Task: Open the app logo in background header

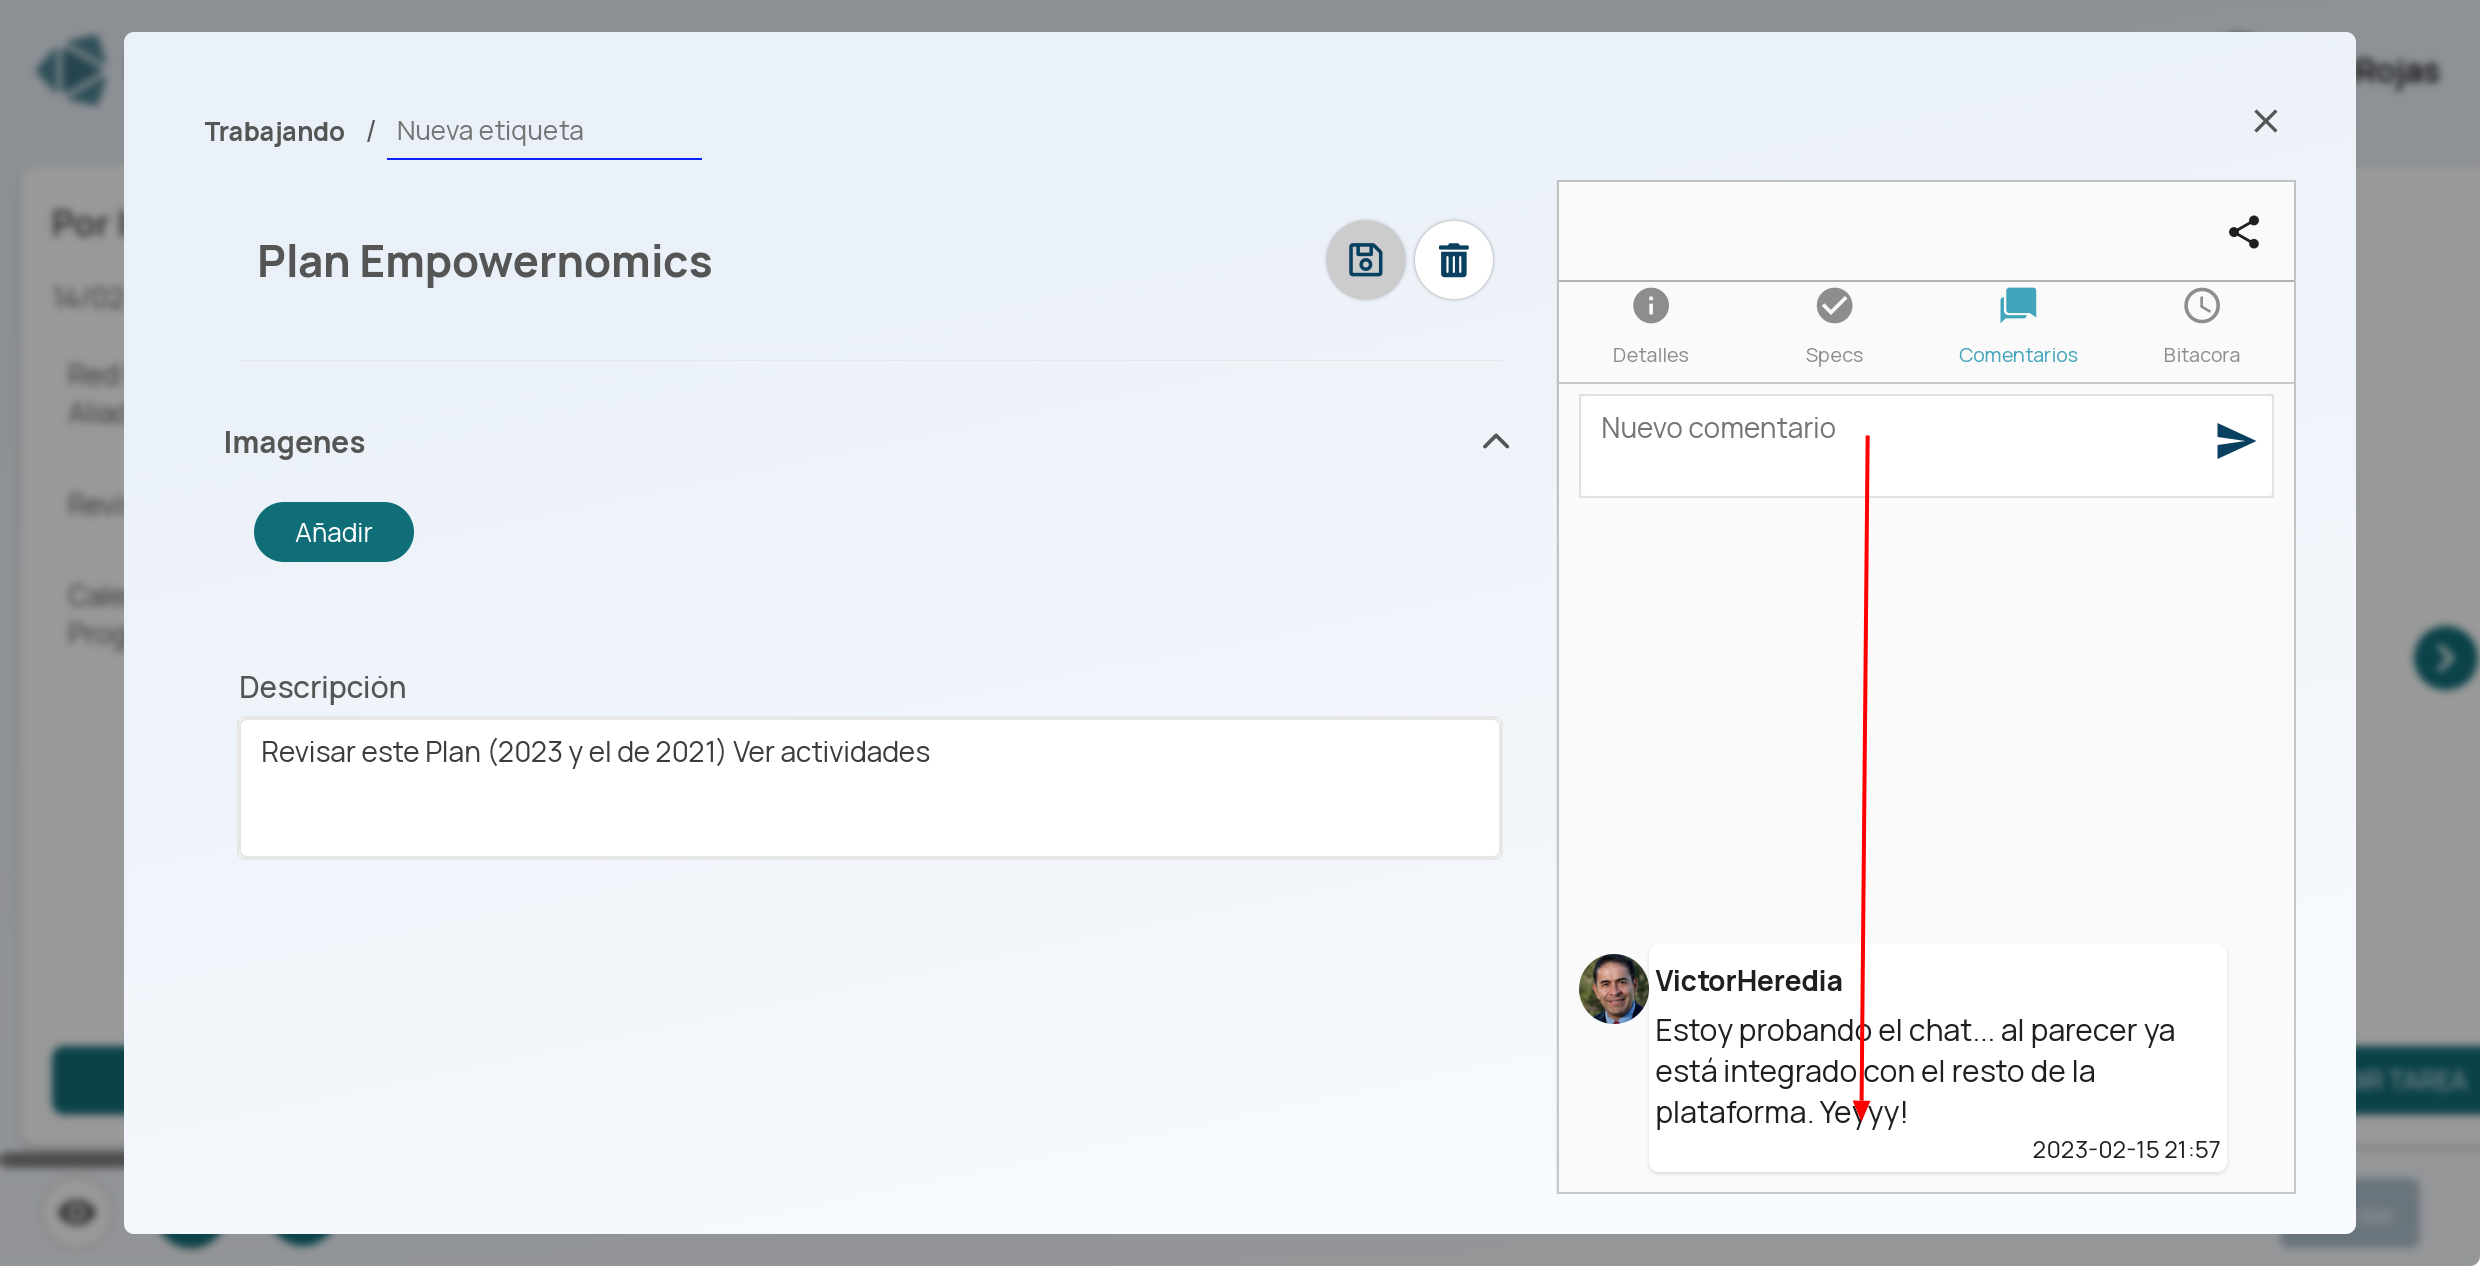Action: (73, 70)
